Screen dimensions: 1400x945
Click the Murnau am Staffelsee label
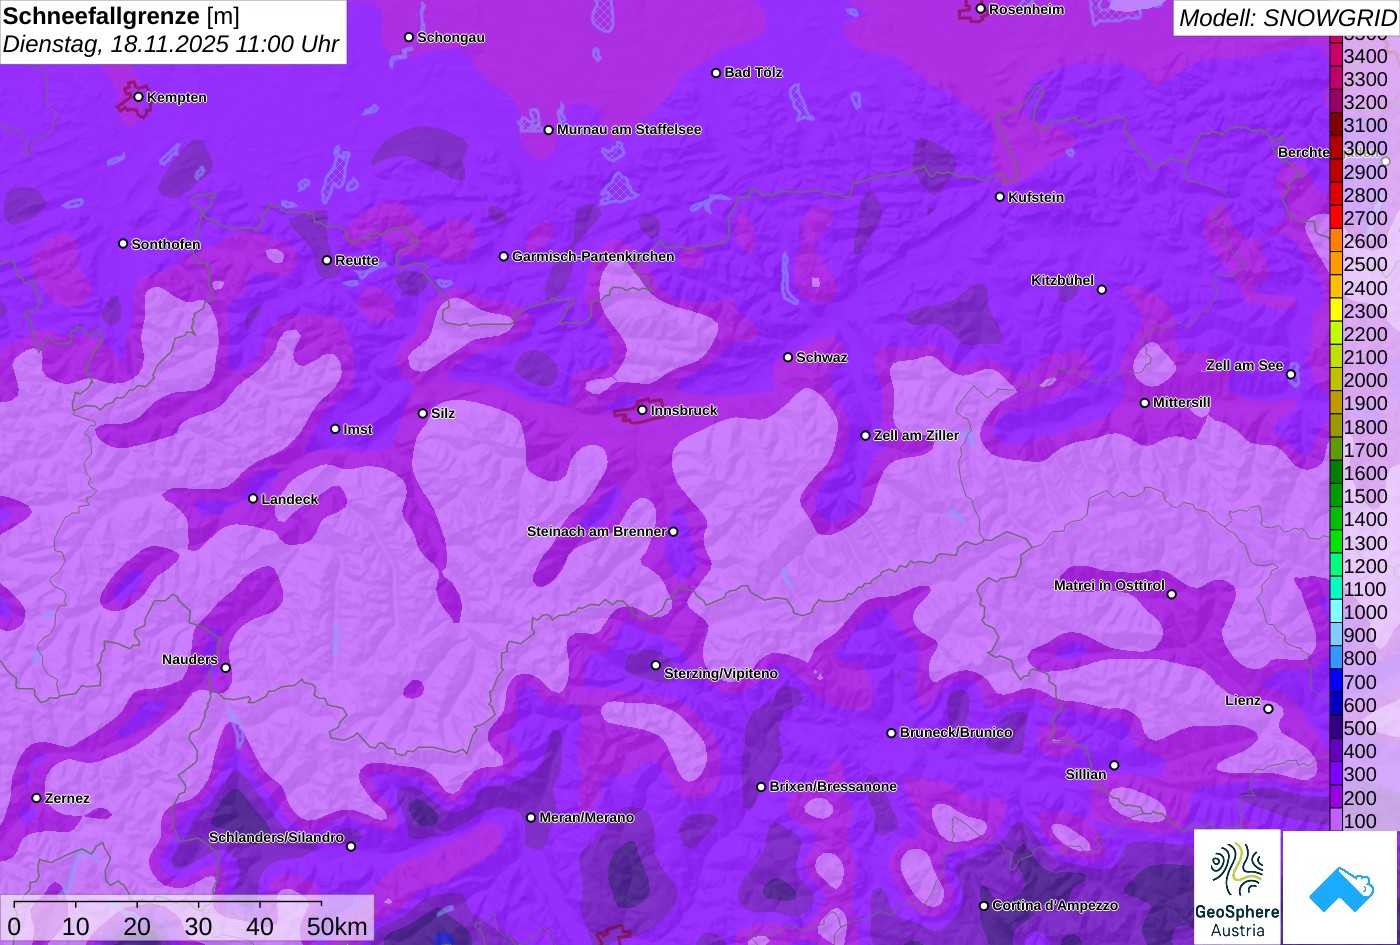629,129
